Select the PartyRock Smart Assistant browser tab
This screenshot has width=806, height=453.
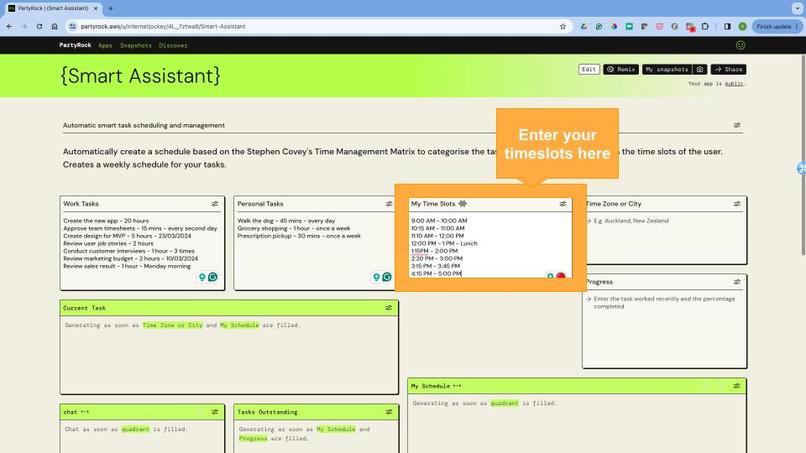pyautogui.click(x=53, y=8)
